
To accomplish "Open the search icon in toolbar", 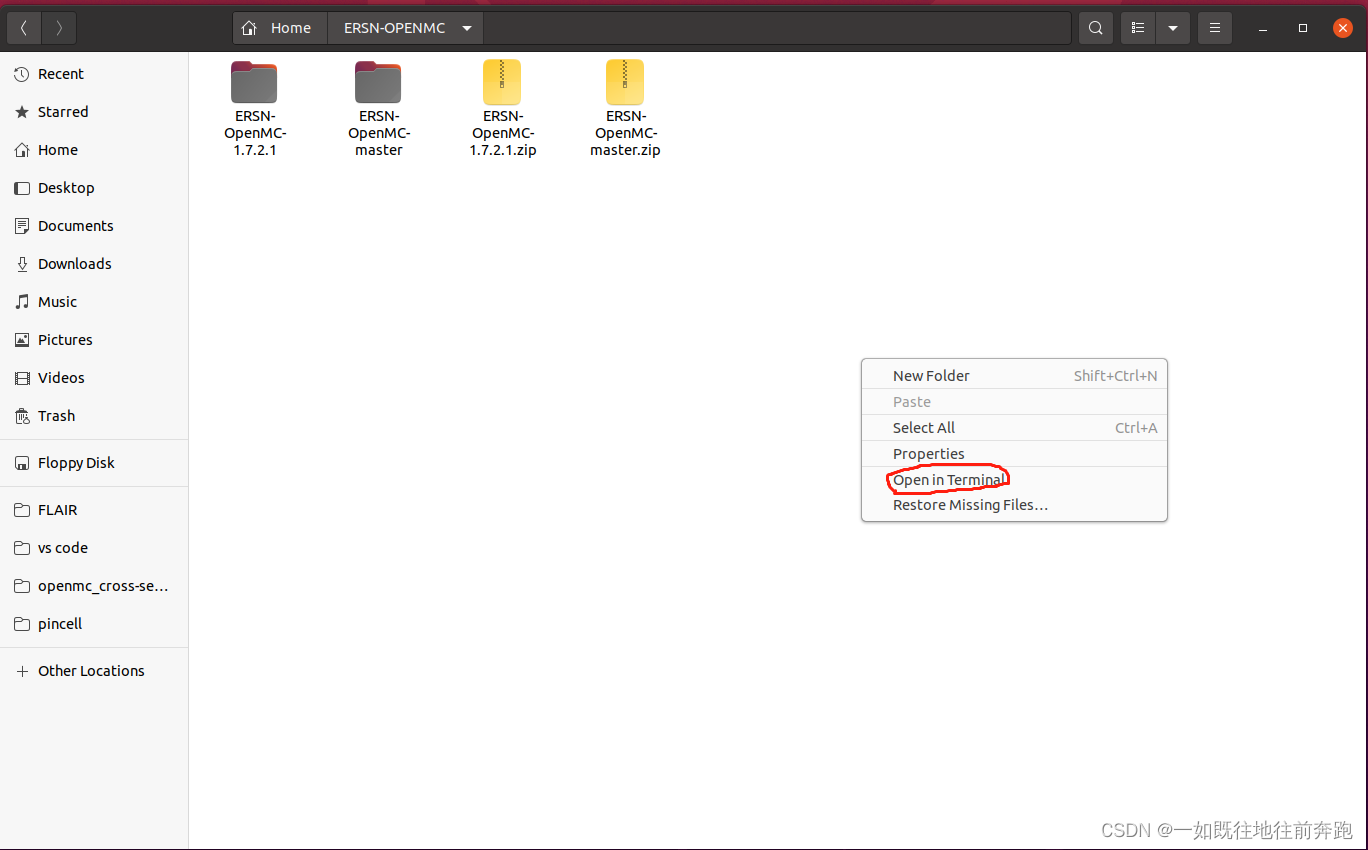I will (1095, 27).
